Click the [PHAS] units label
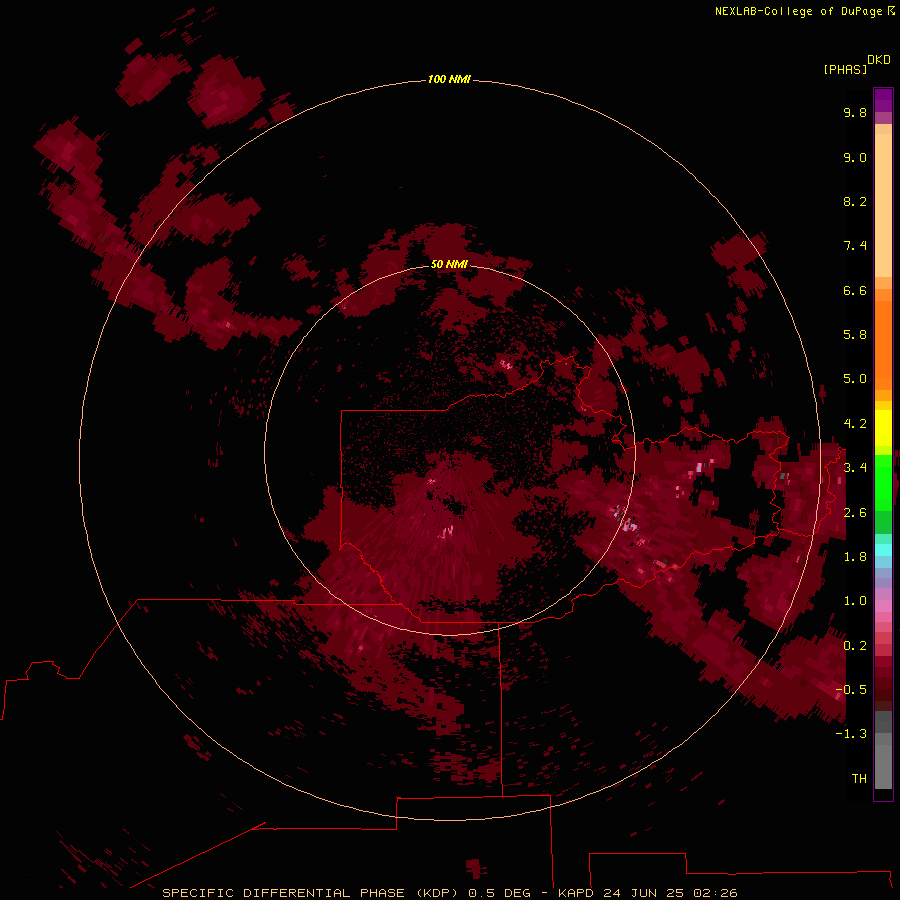 (x=845, y=69)
